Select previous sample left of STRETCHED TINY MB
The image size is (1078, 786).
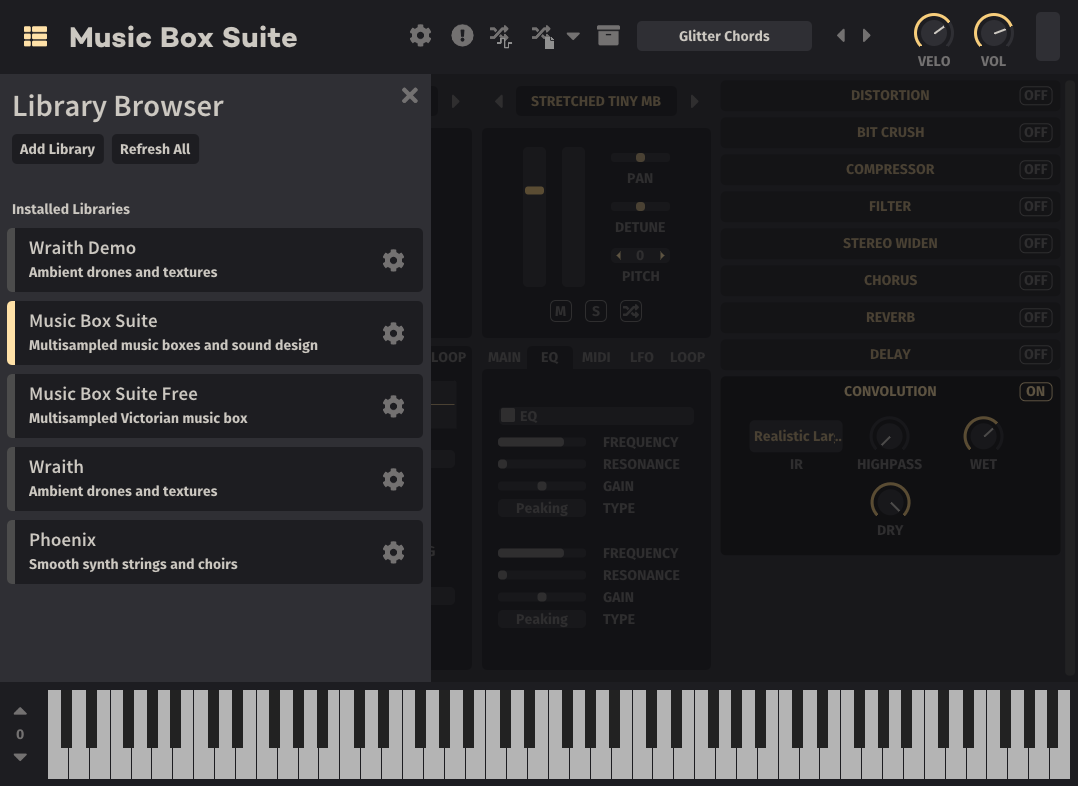click(x=499, y=101)
